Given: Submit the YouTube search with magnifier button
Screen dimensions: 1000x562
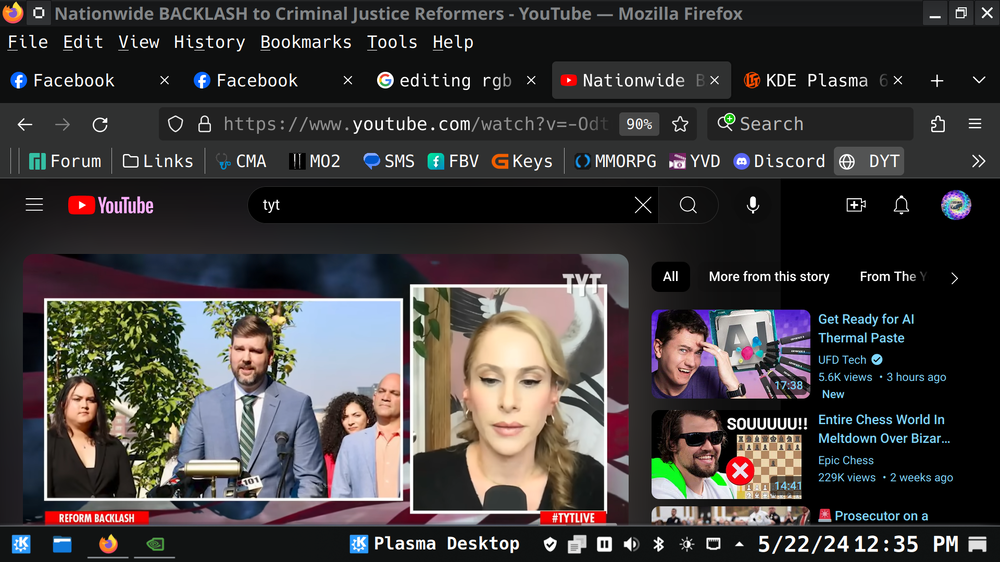Looking at the screenshot, I should click(688, 205).
